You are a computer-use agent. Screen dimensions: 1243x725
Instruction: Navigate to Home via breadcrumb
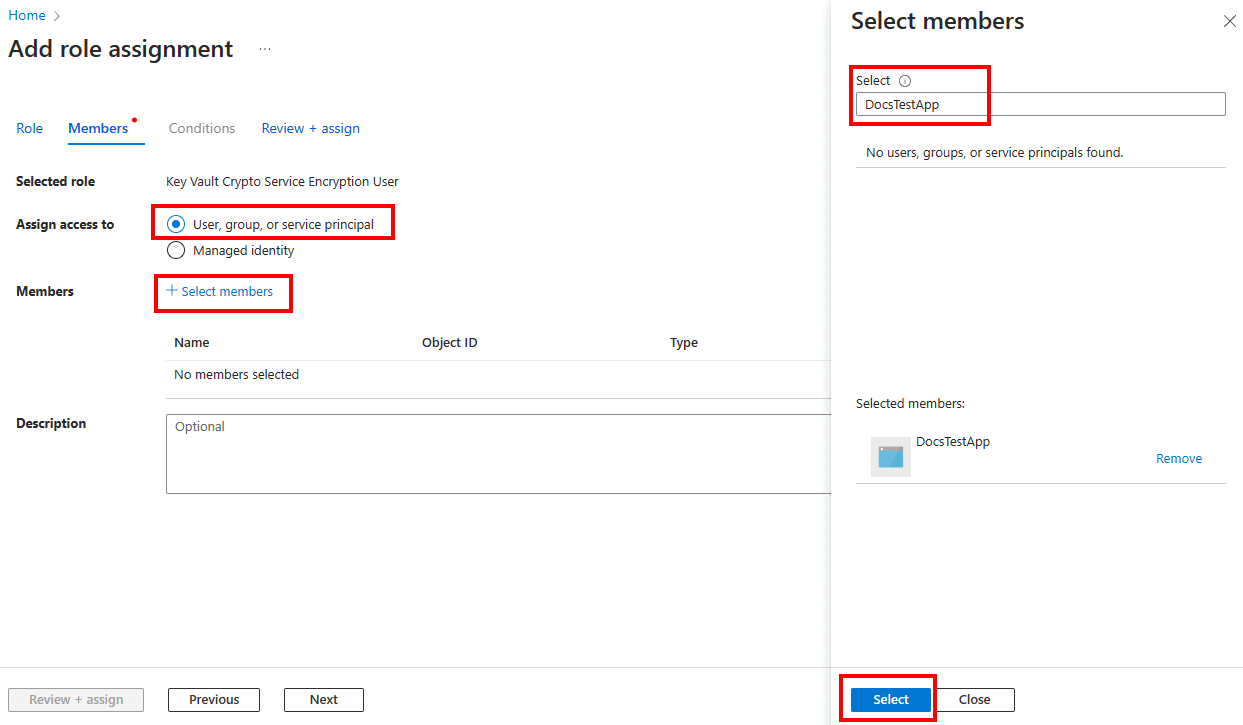click(x=27, y=15)
